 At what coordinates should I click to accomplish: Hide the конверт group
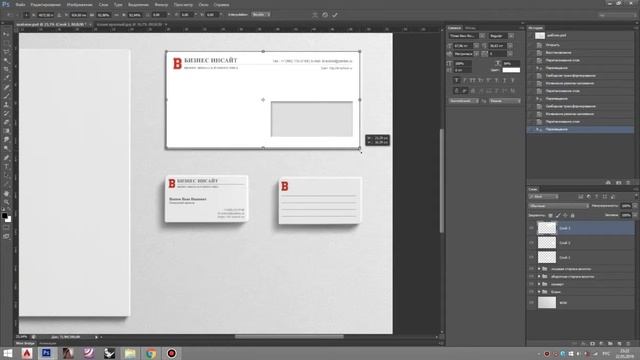point(531,284)
